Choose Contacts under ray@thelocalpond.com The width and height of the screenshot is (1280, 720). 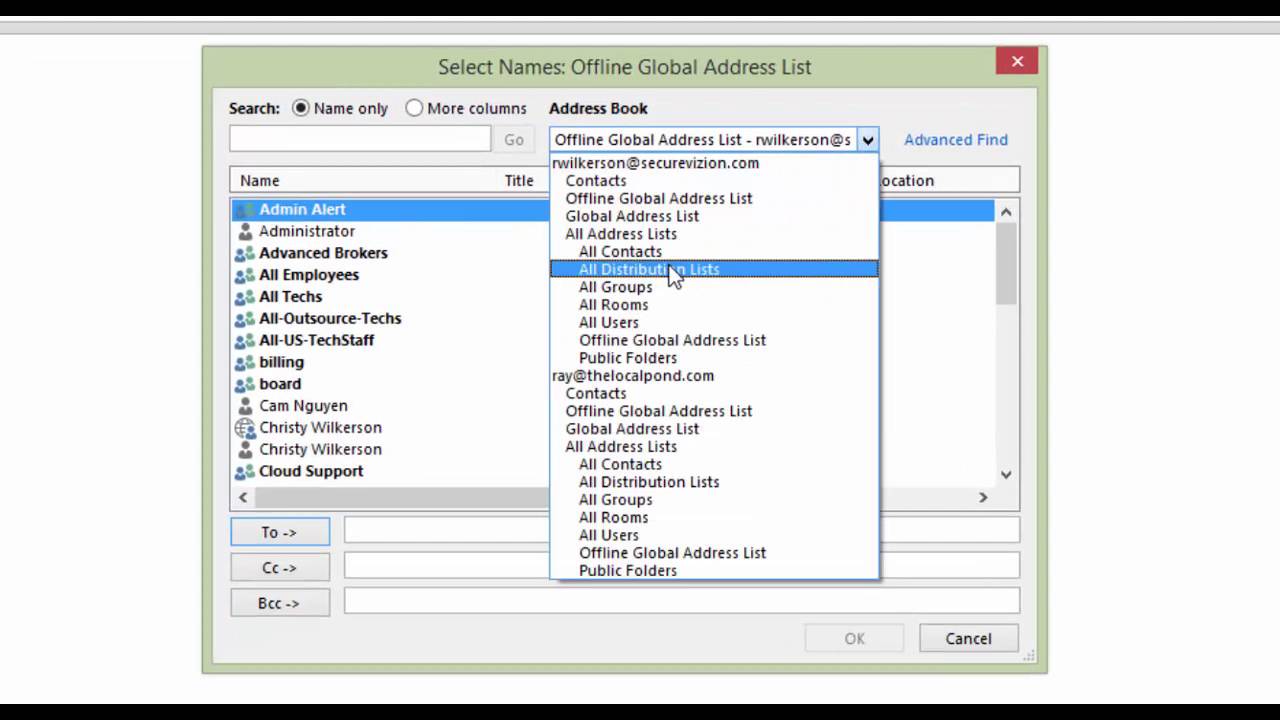coord(596,394)
